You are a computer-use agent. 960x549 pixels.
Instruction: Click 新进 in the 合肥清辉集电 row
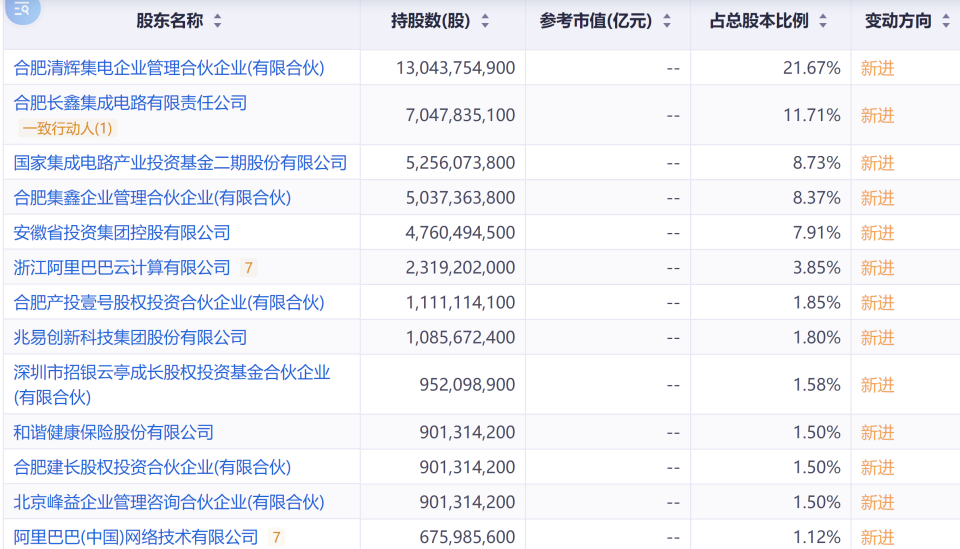[877, 68]
